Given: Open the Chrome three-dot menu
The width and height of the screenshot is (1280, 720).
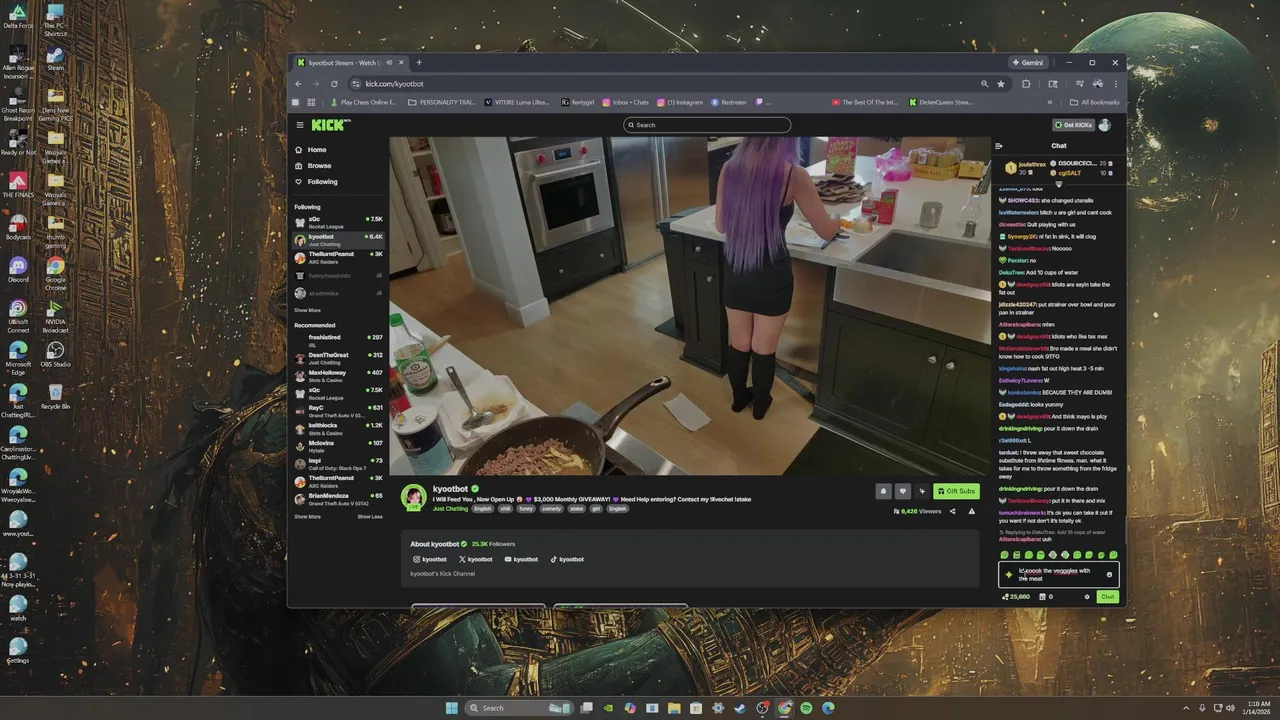Looking at the screenshot, I should [x=1116, y=84].
